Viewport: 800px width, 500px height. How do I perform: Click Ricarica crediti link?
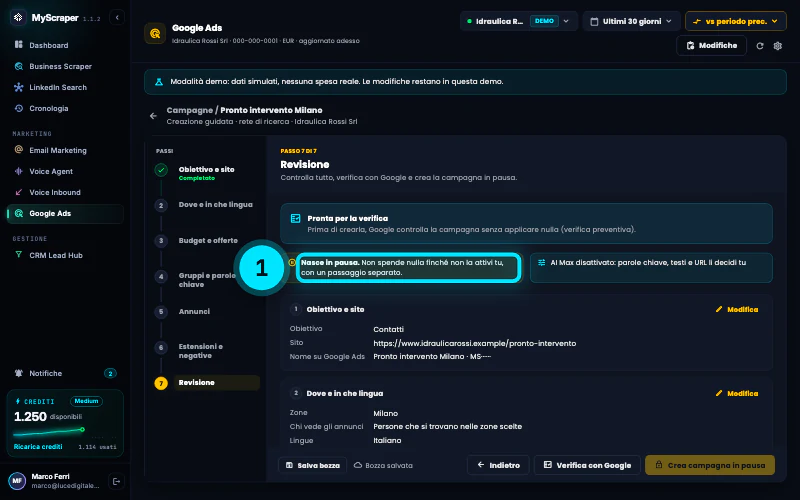point(38,446)
